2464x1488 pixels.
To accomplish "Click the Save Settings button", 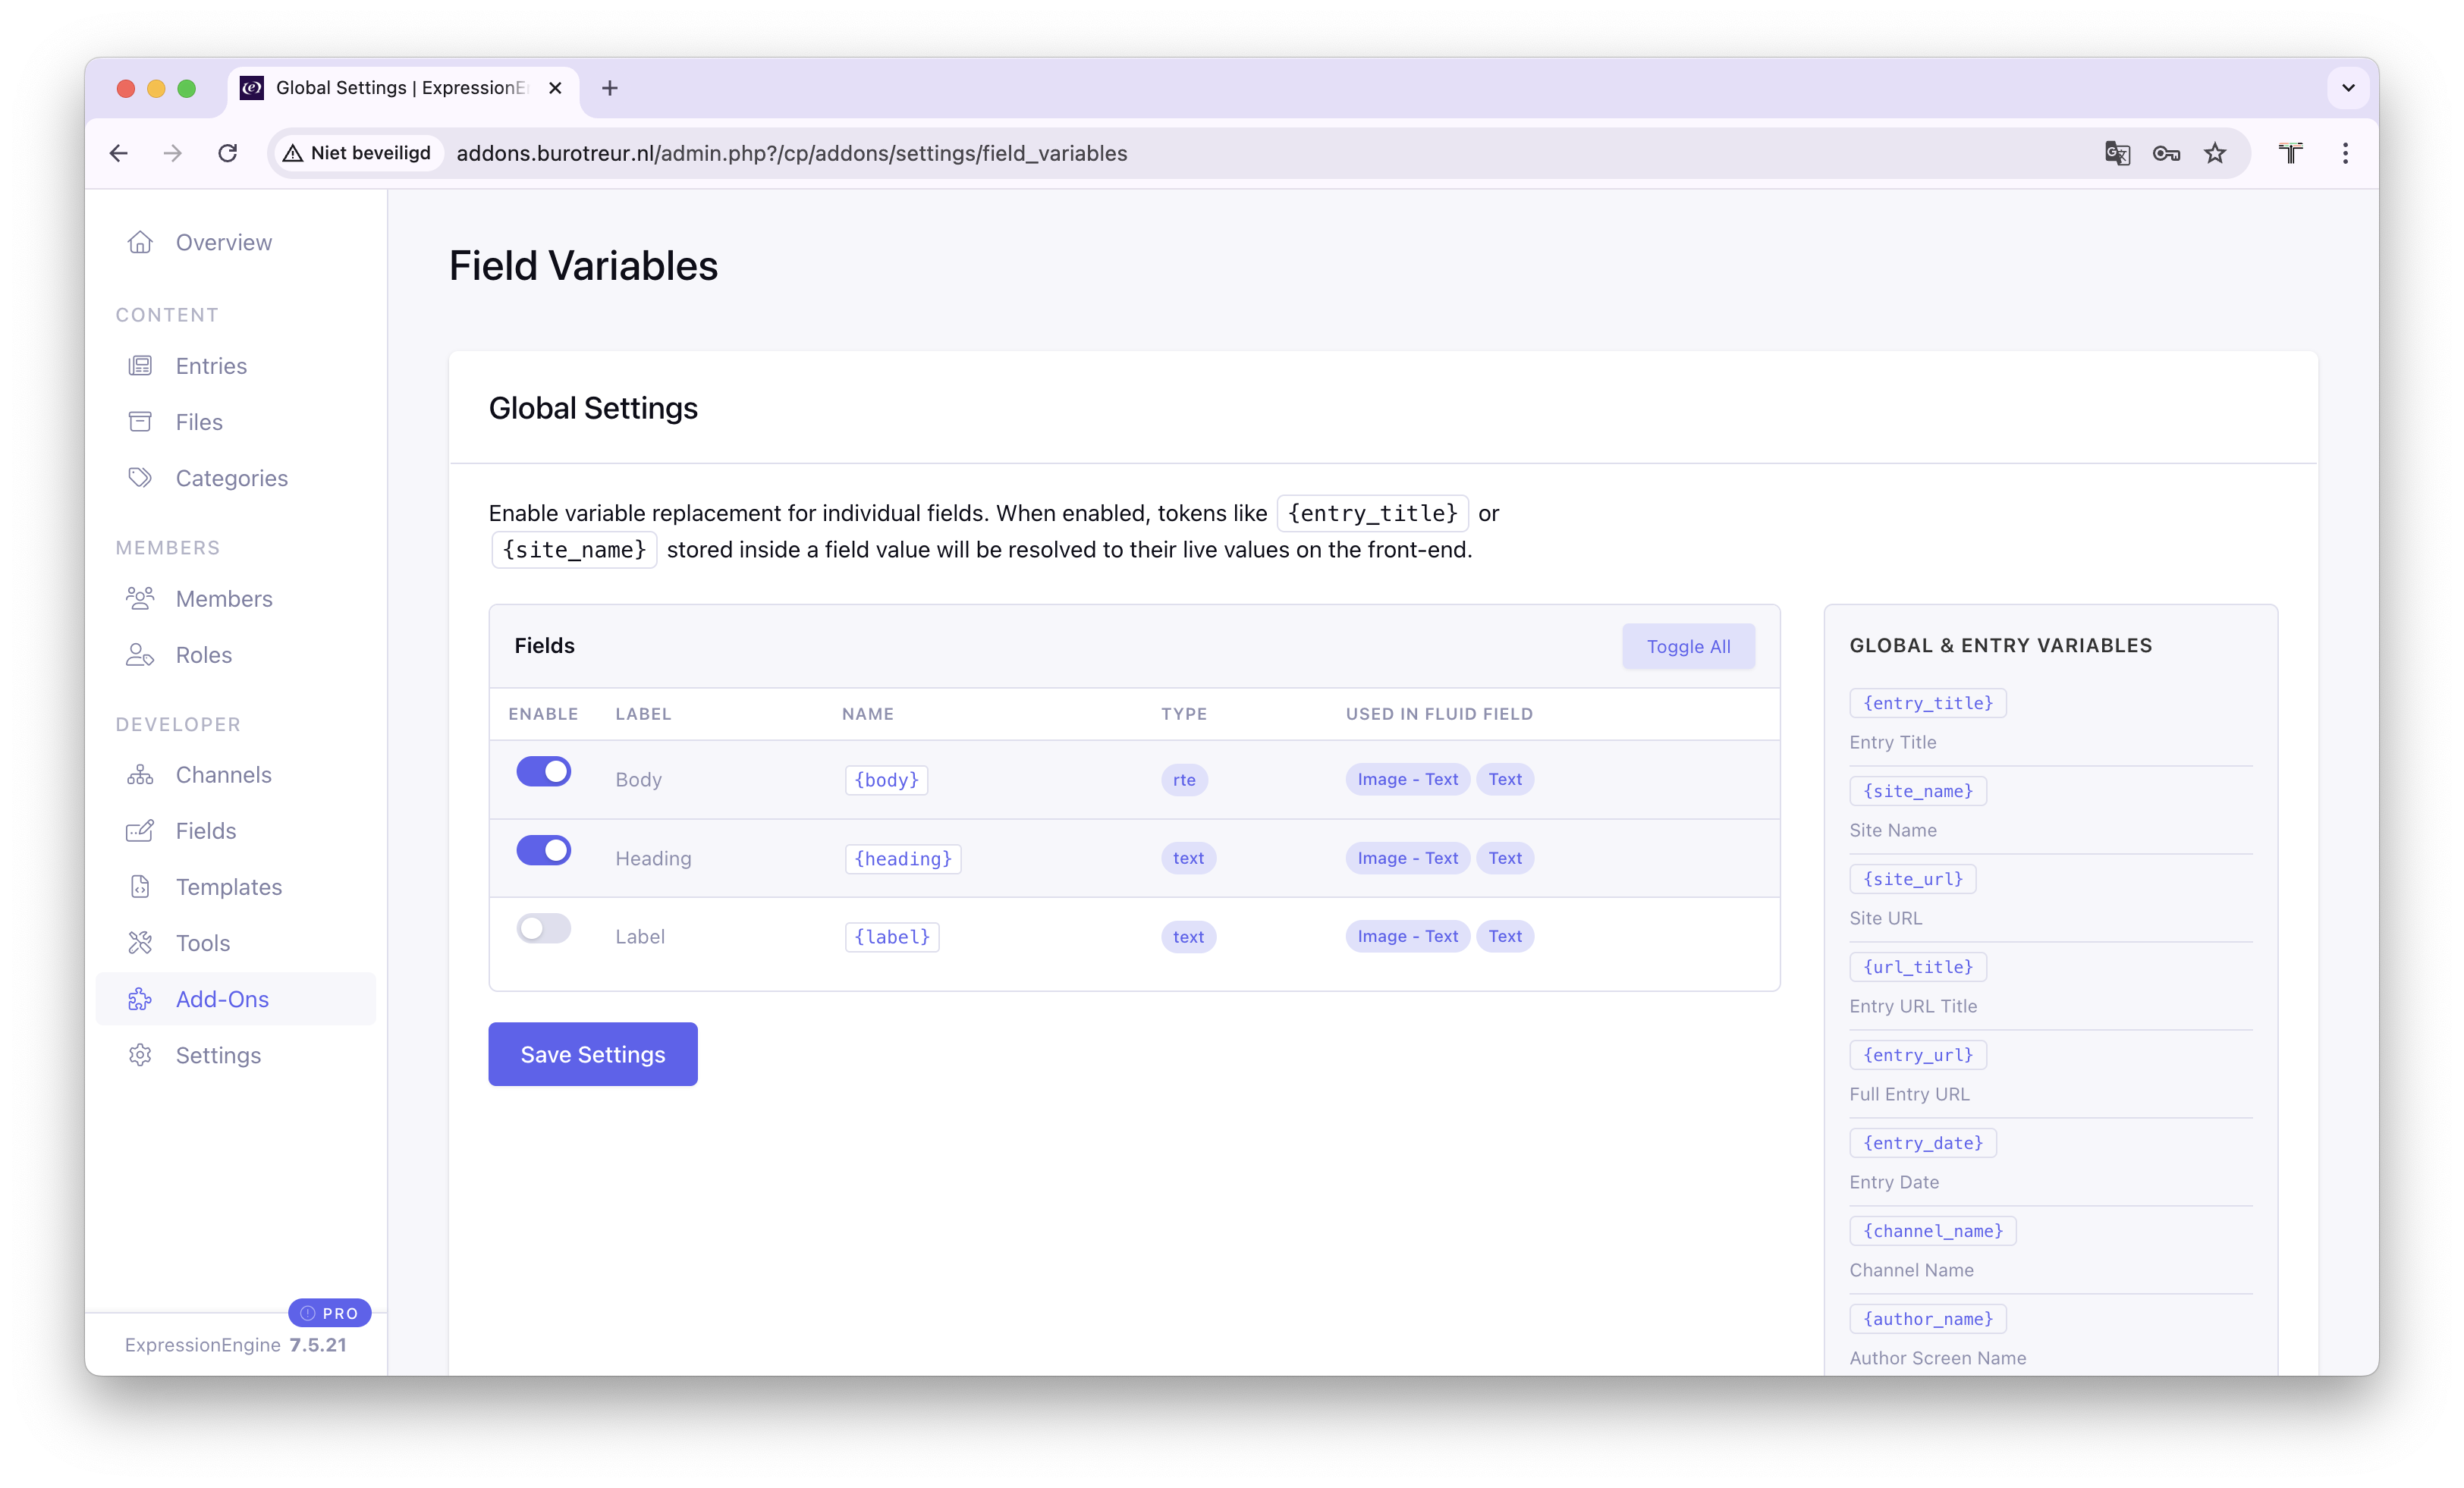I will [592, 1053].
